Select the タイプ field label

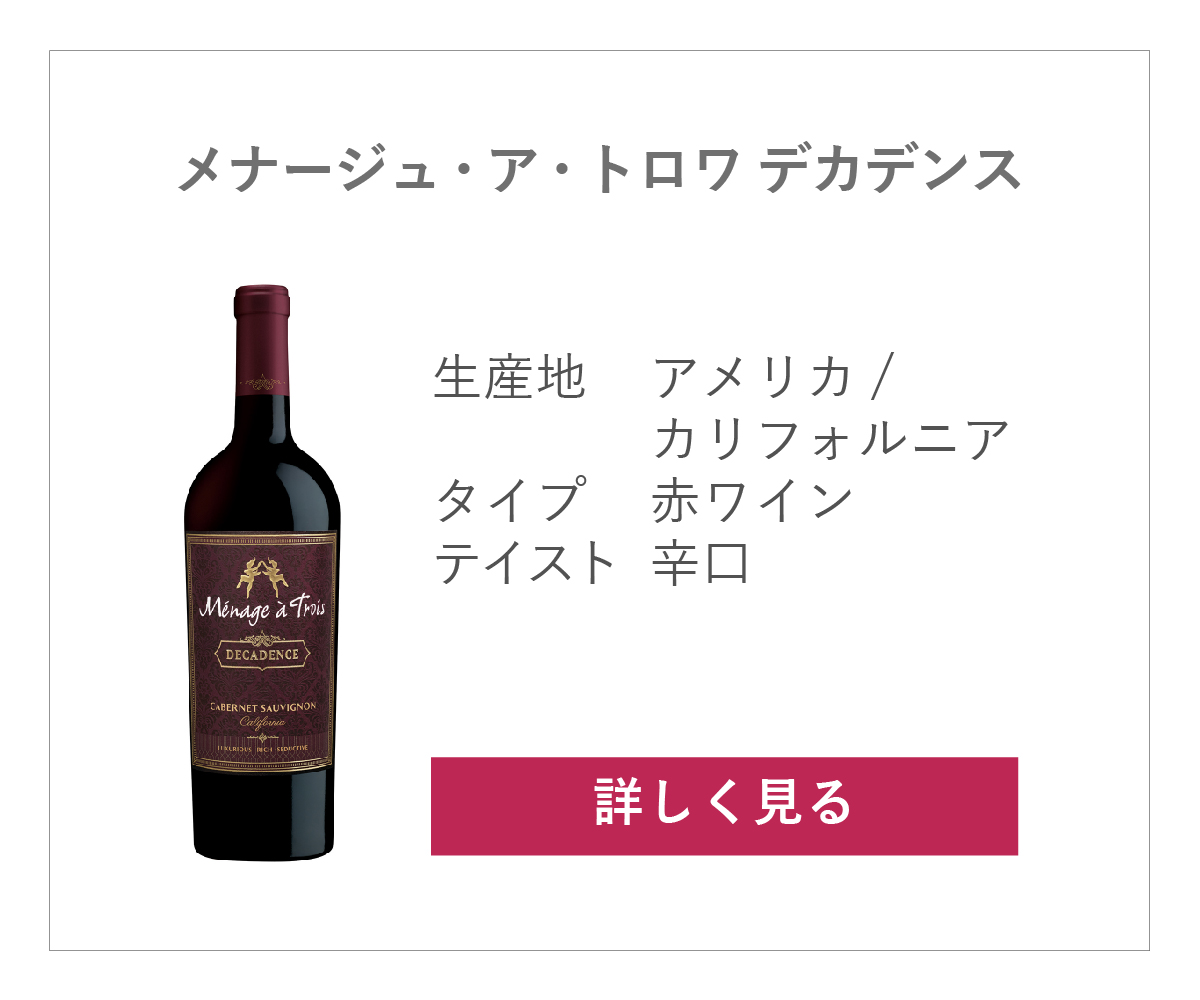[x=509, y=502]
